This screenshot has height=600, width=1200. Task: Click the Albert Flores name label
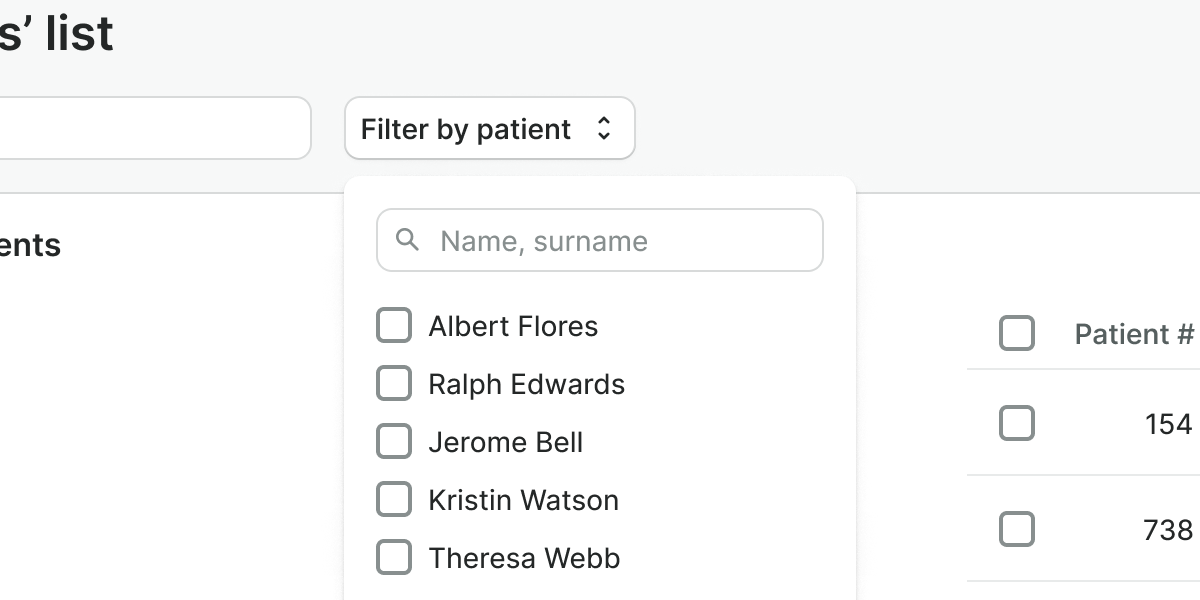(x=513, y=326)
